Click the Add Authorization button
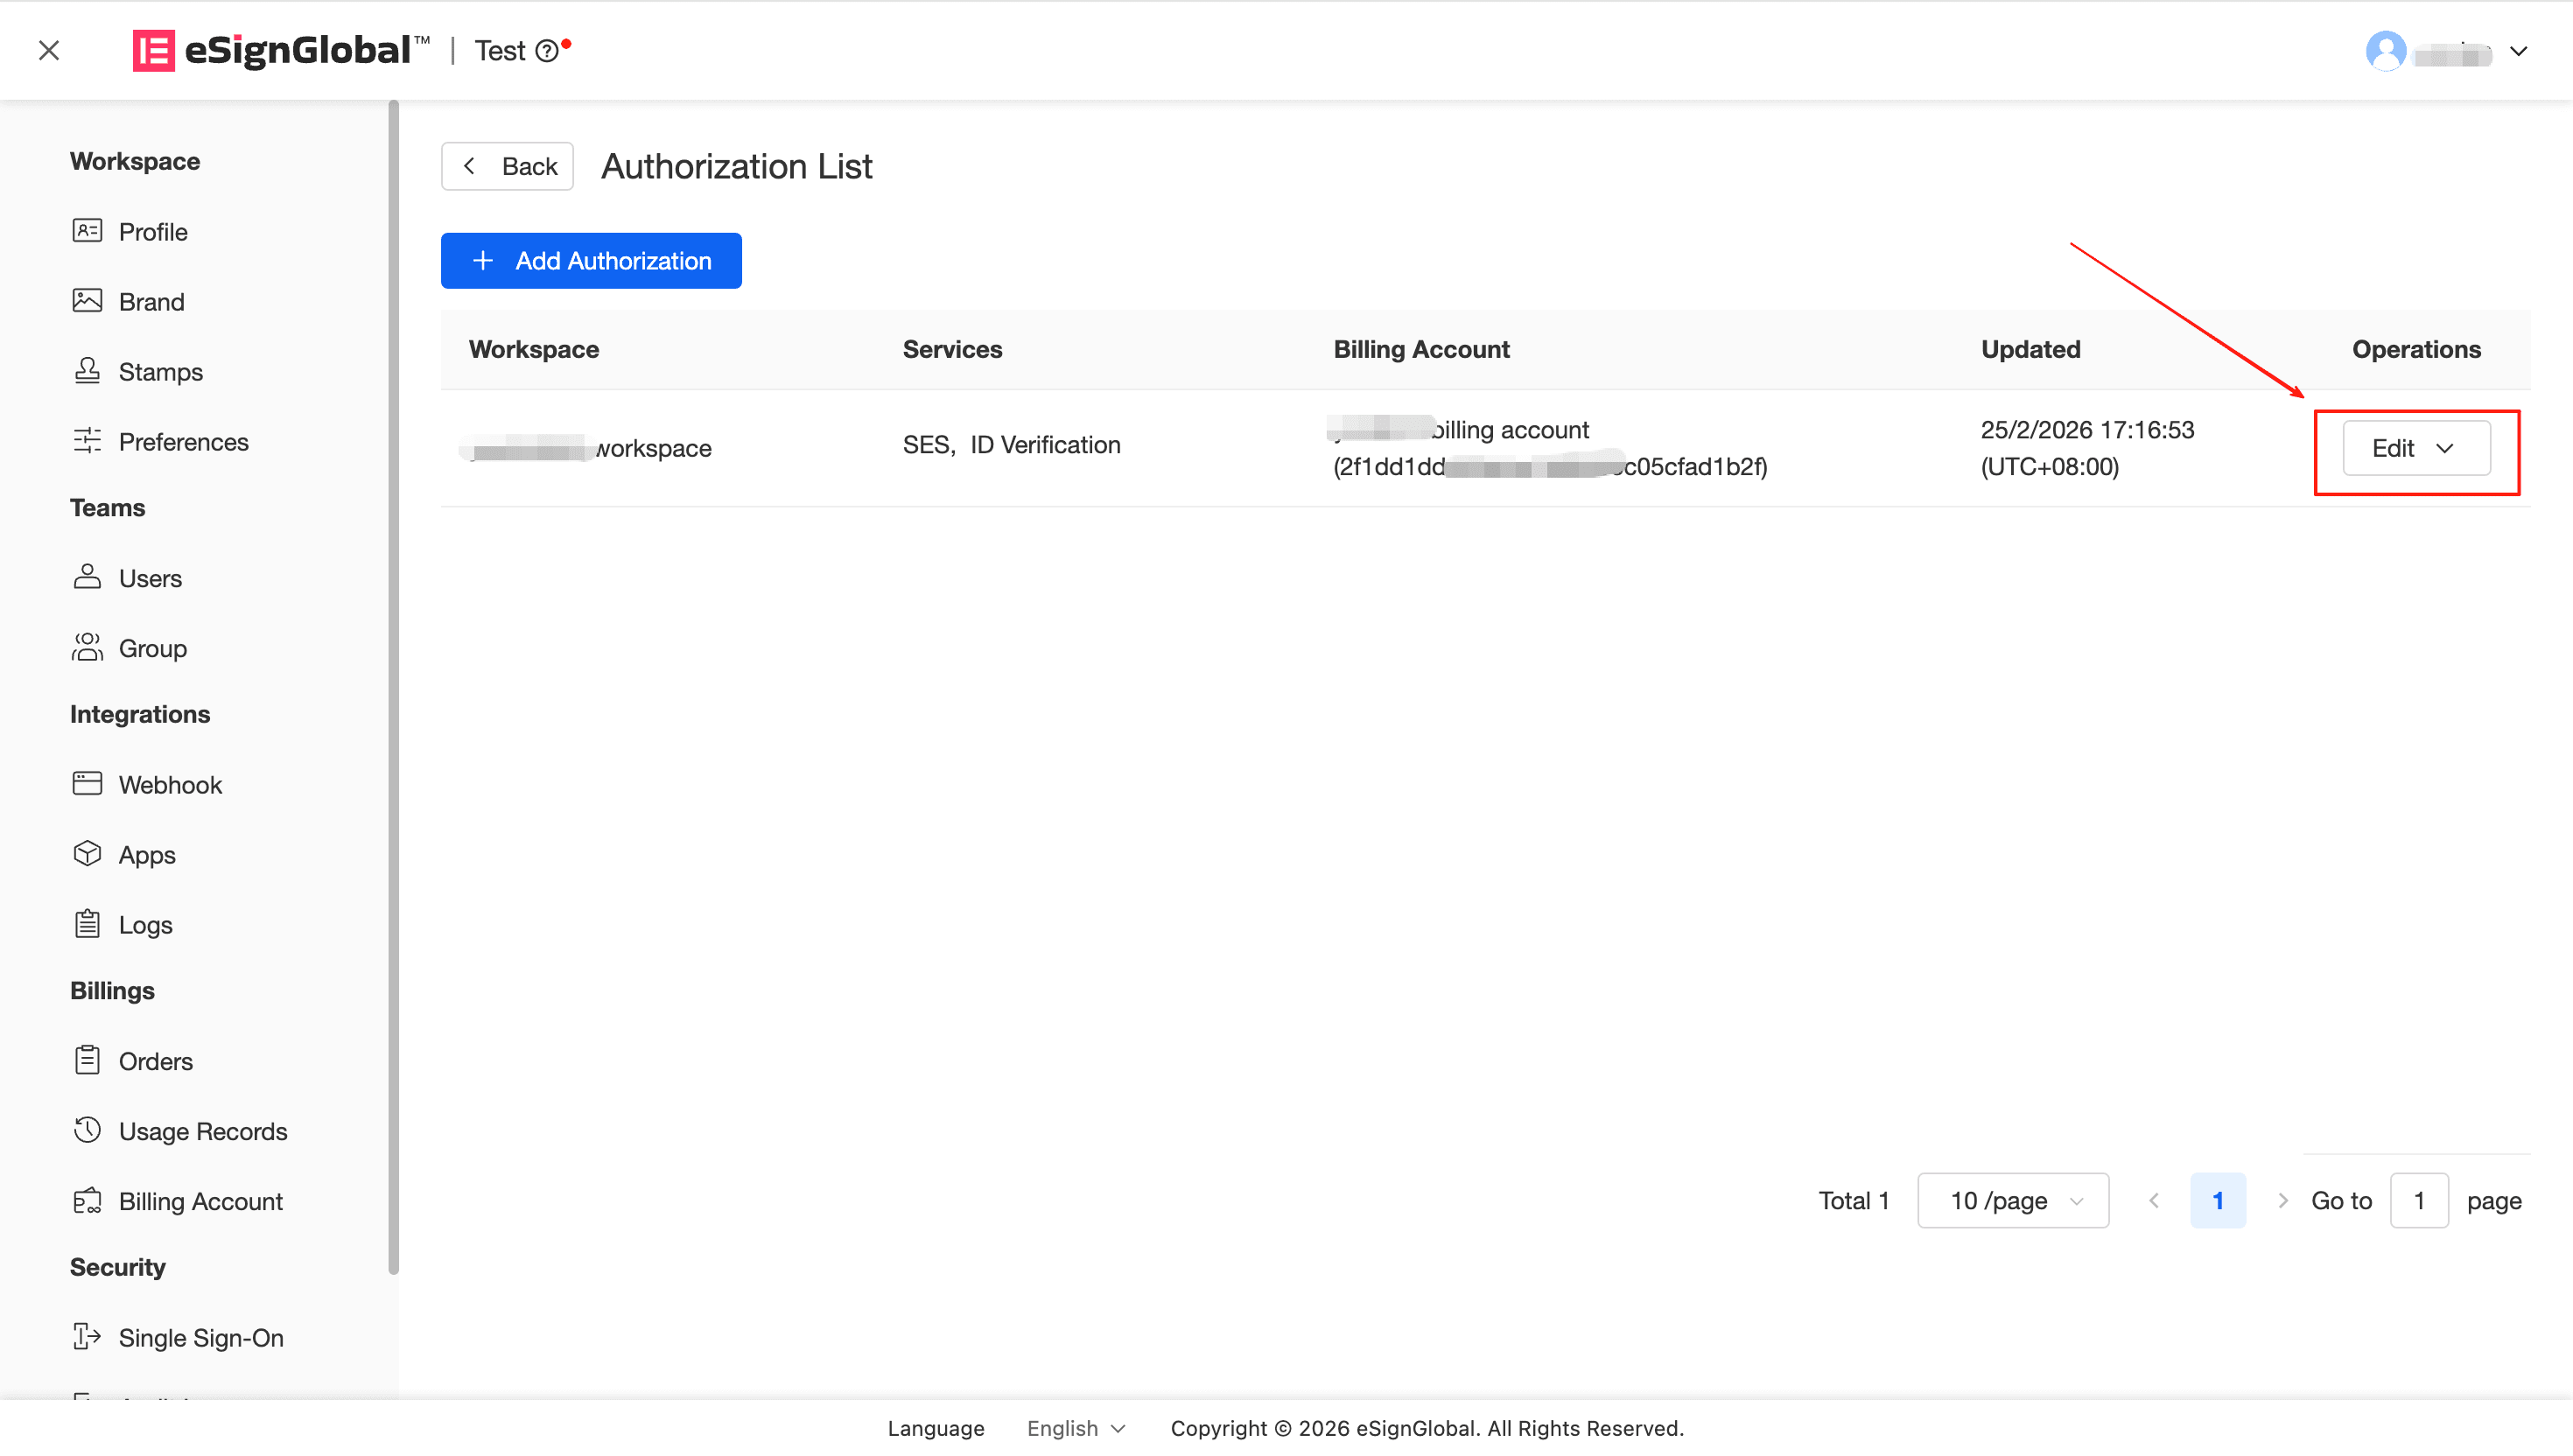Viewport: 2573px width, 1456px height. pos(591,261)
